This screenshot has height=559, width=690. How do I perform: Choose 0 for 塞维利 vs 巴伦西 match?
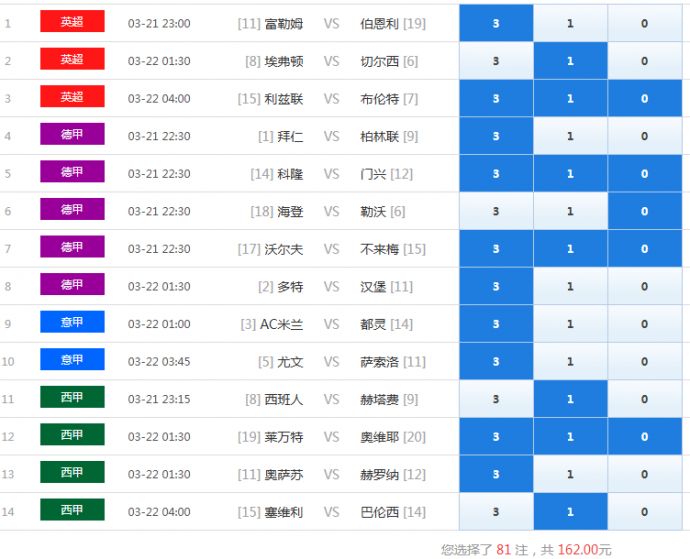click(644, 511)
